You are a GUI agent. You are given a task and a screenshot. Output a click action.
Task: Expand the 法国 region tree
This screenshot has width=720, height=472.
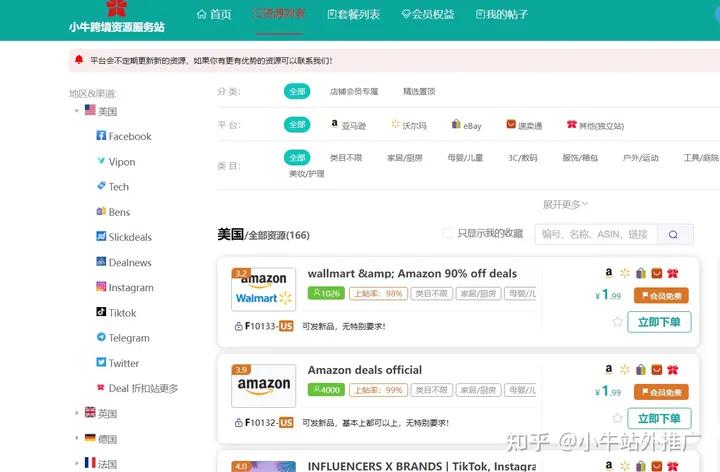[76, 463]
